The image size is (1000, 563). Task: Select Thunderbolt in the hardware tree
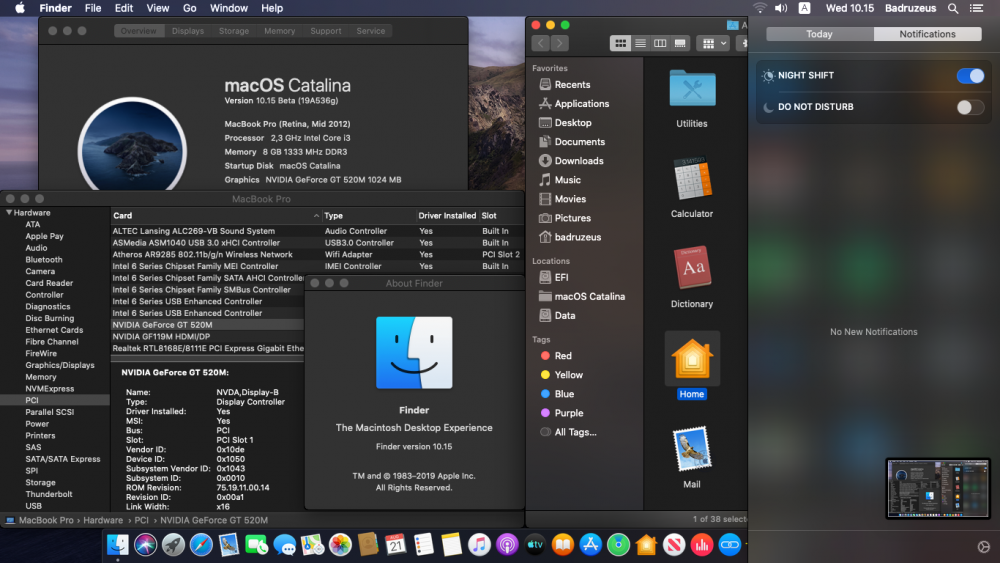coord(48,494)
